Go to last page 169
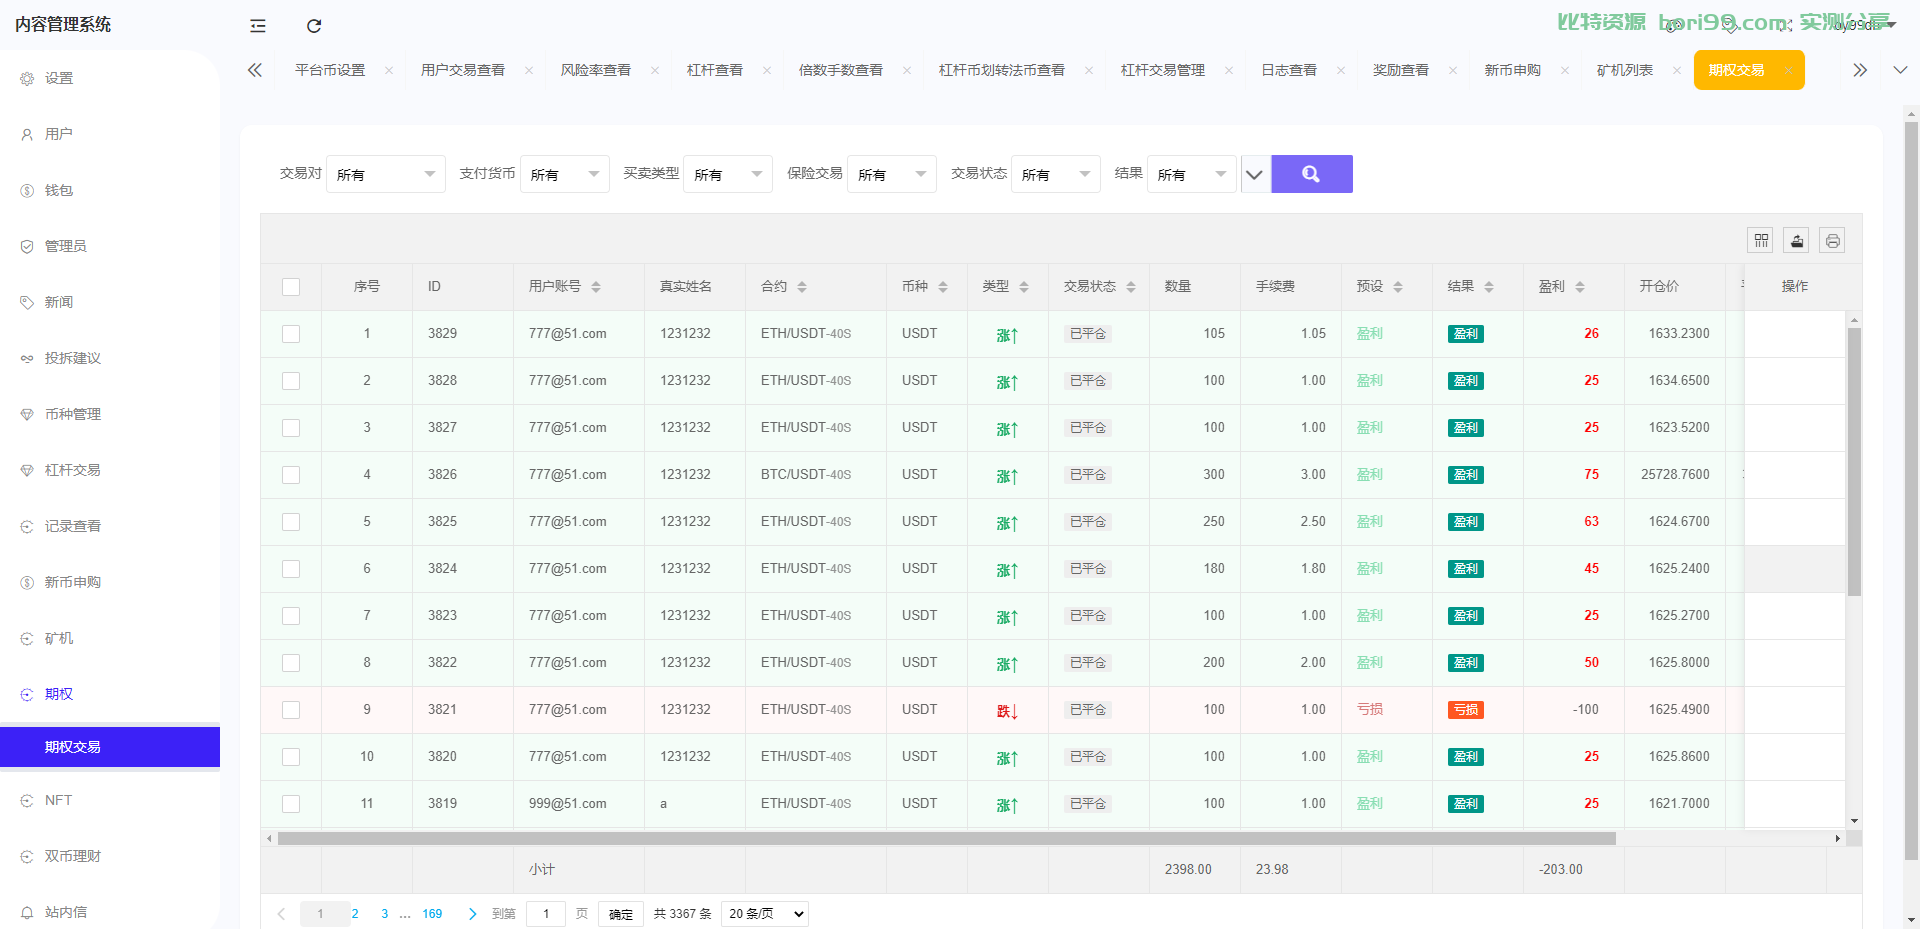Screen dimensions: 1920x929 click(432, 914)
